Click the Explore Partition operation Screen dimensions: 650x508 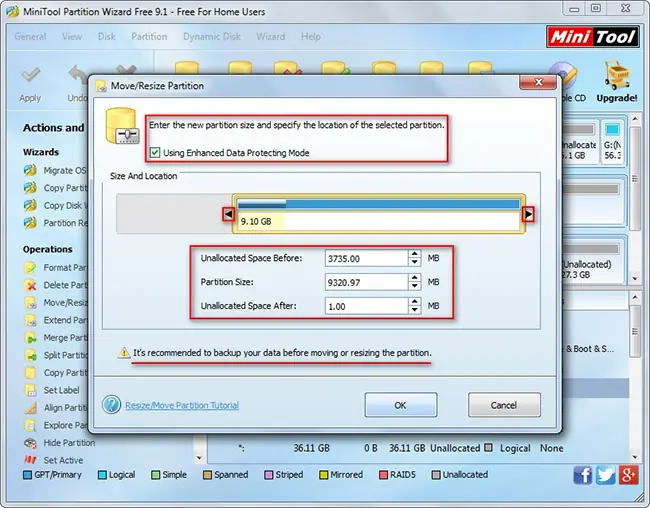click(55, 425)
